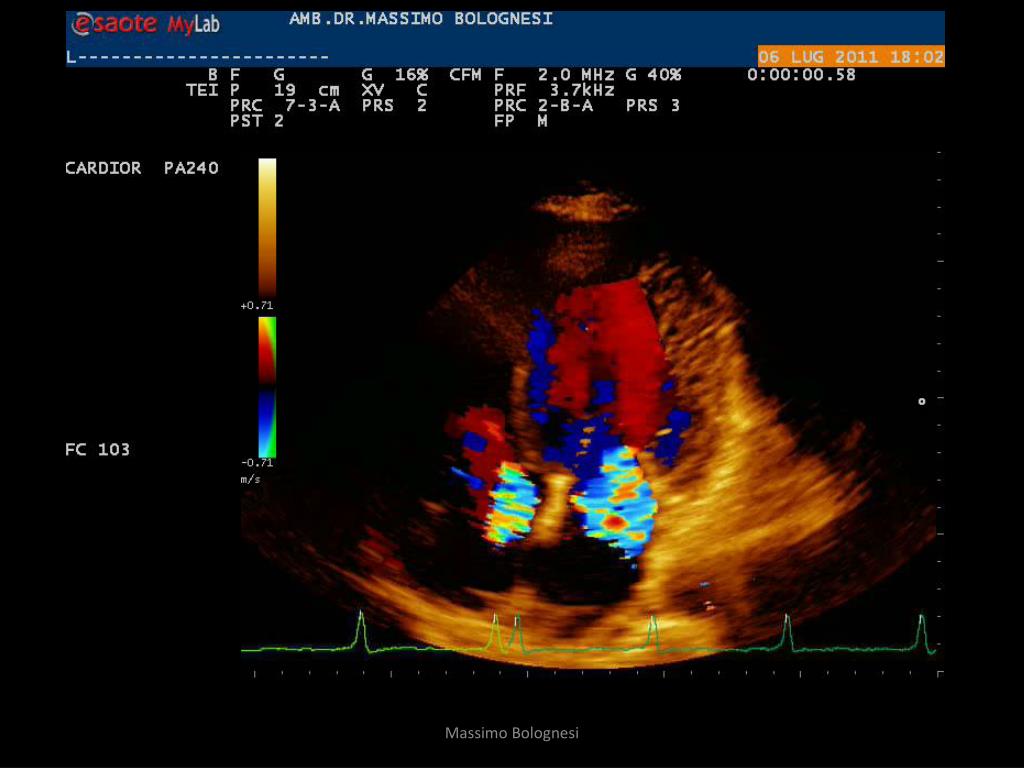
Task: Click the Massimo Bolognesi caption below image
Action: point(512,733)
